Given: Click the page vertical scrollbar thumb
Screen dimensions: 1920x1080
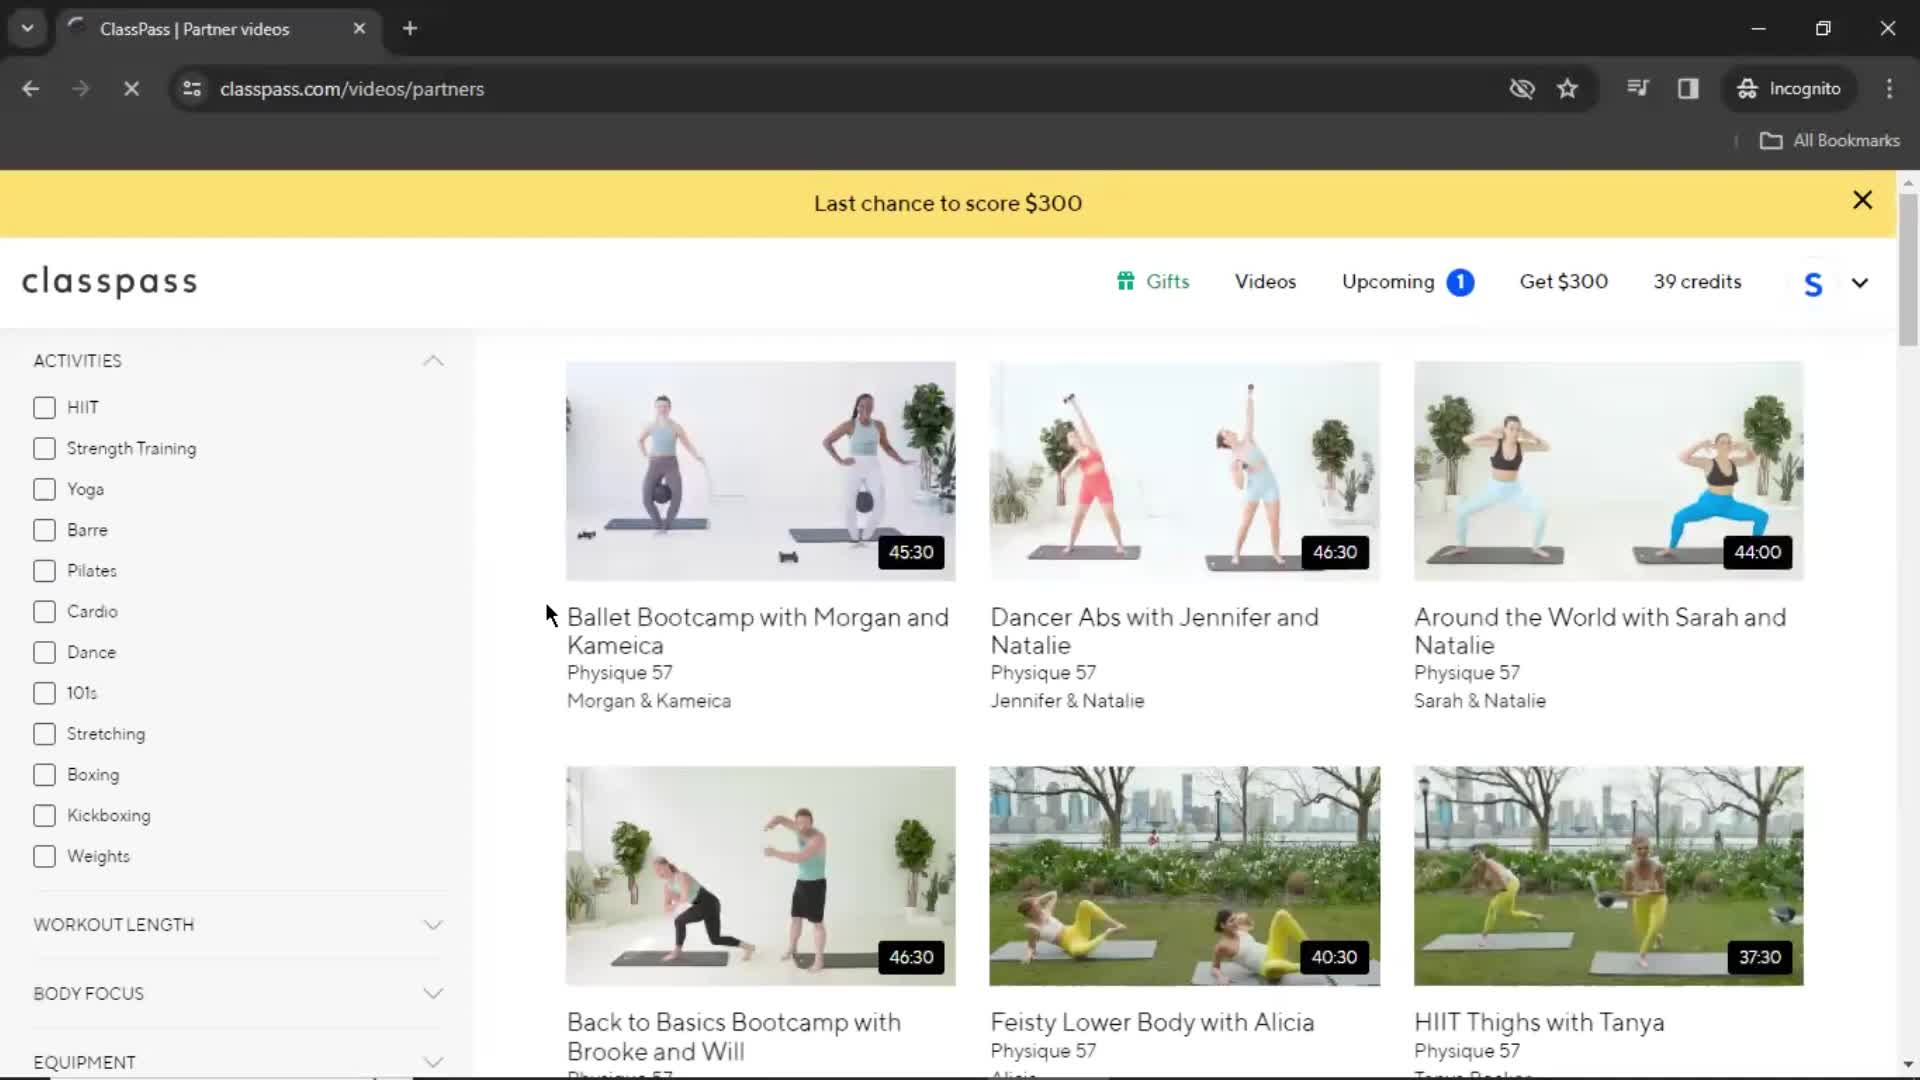Looking at the screenshot, I should (1908, 270).
